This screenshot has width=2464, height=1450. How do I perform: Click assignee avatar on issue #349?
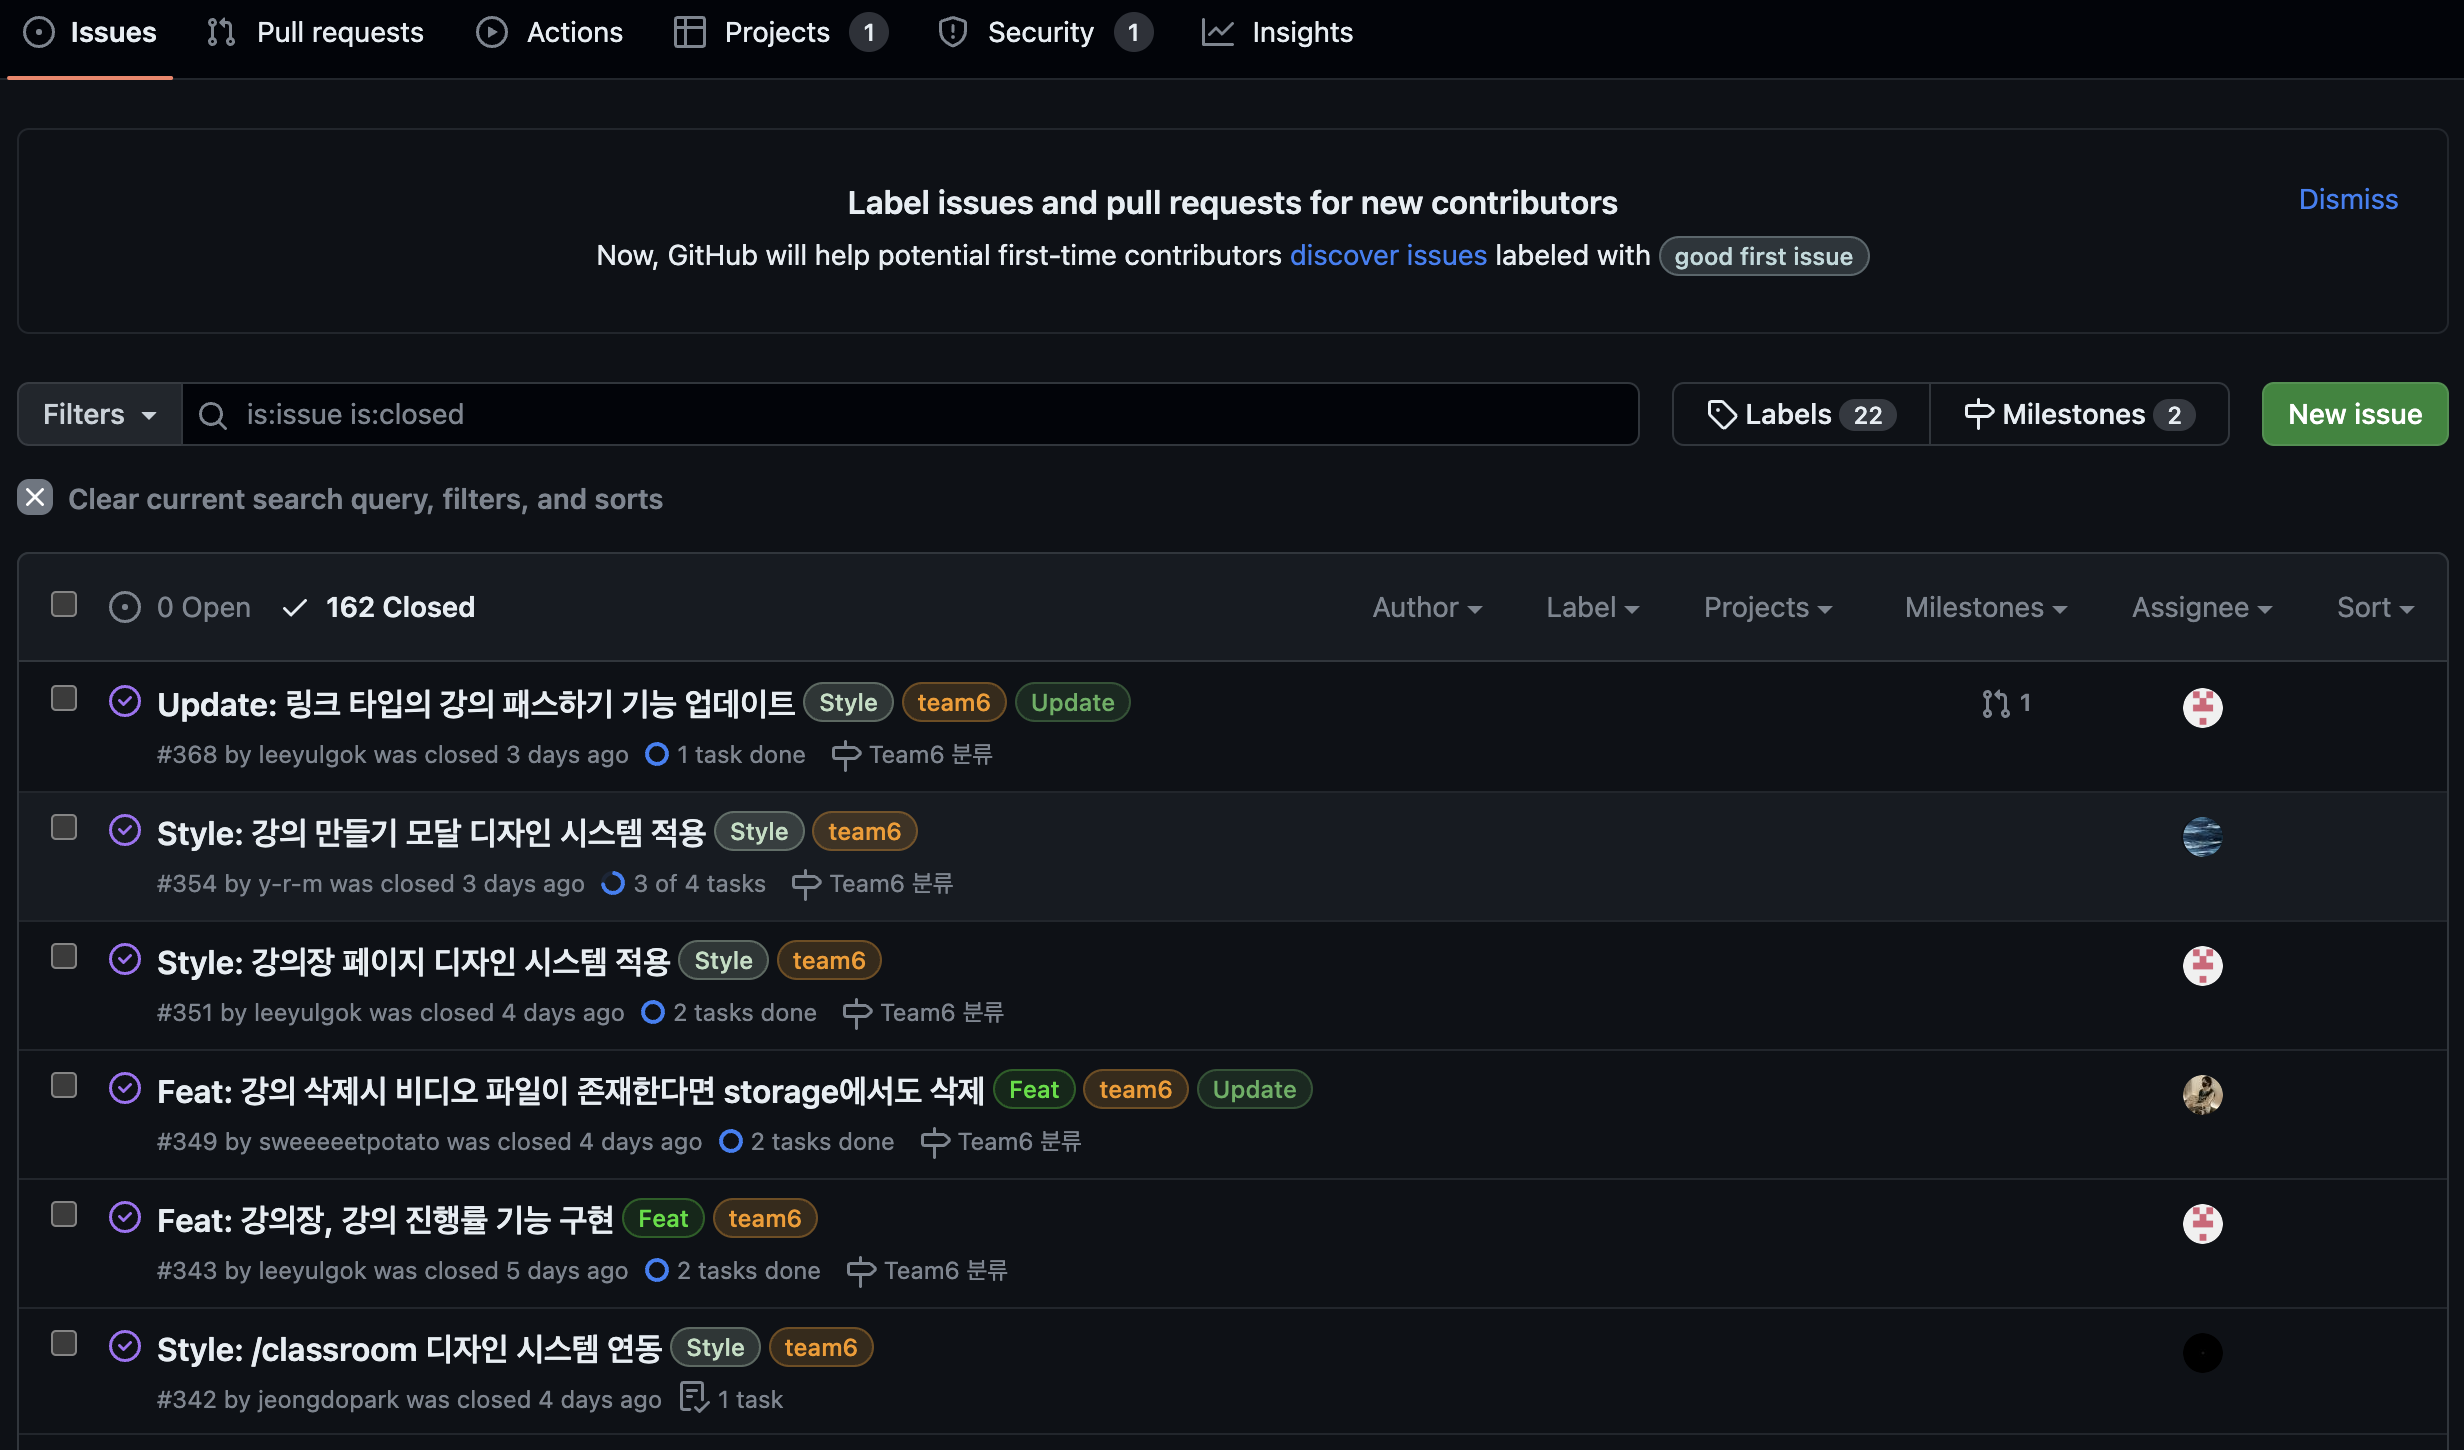pos(2201,1094)
